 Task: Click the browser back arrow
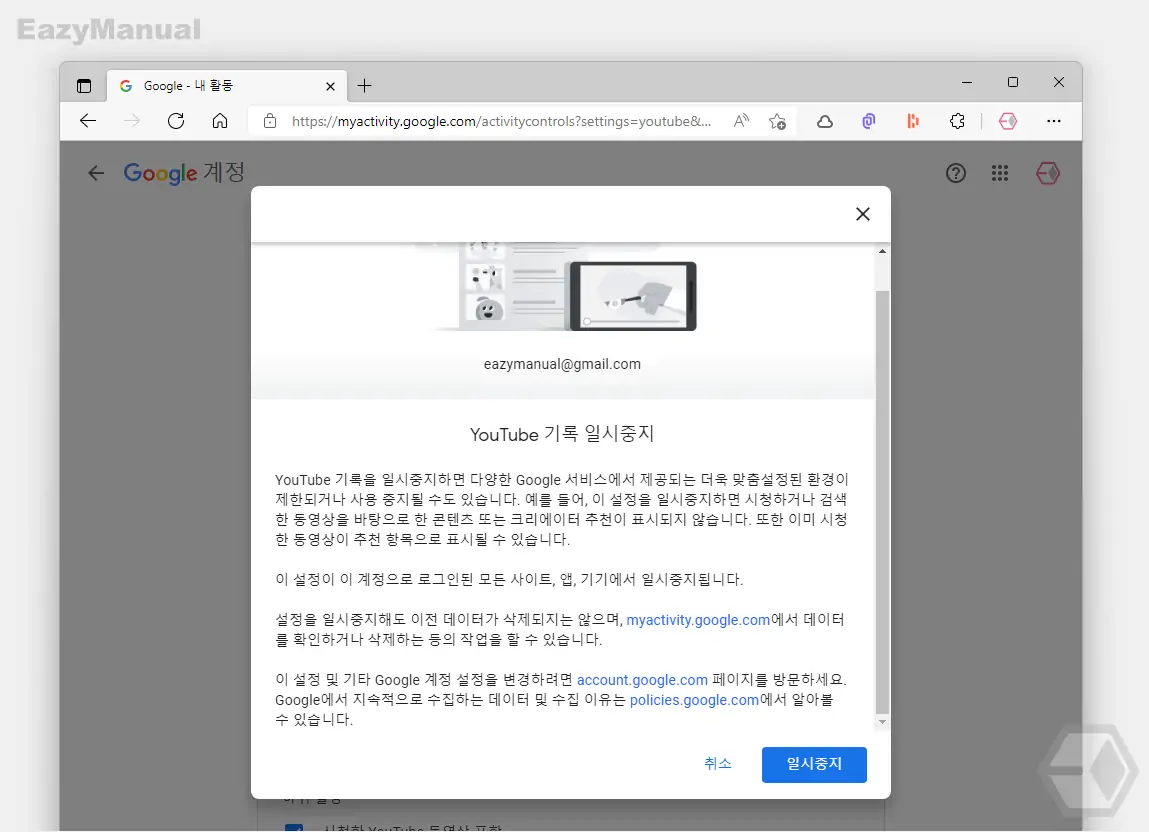pyautogui.click(x=88, y=121)
